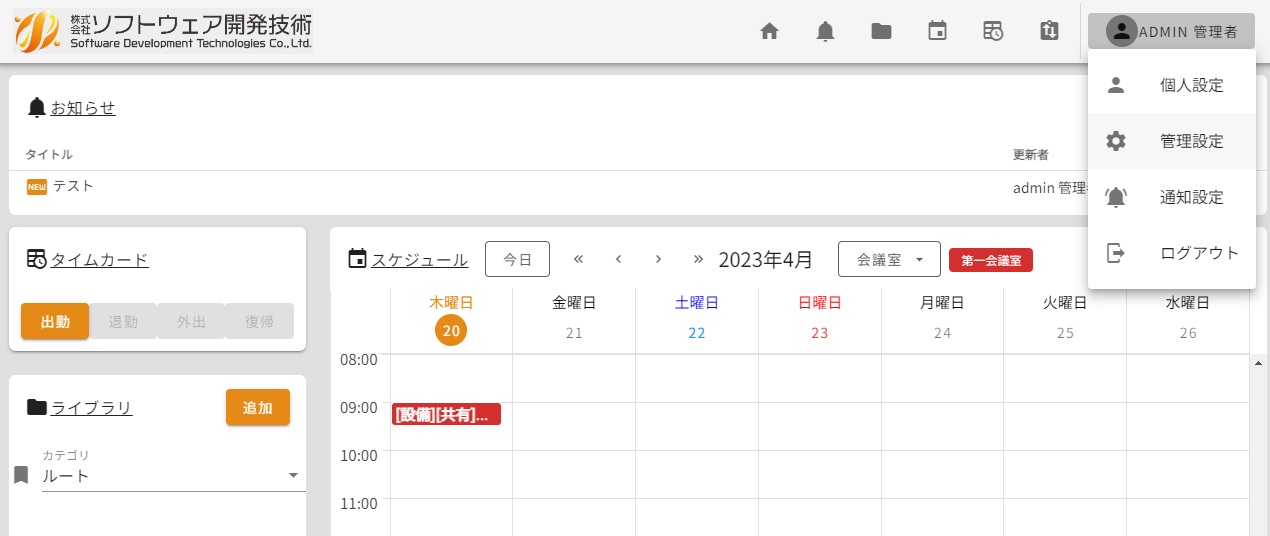
Task: Click the 今日 button in schedule
Action: 517,259
